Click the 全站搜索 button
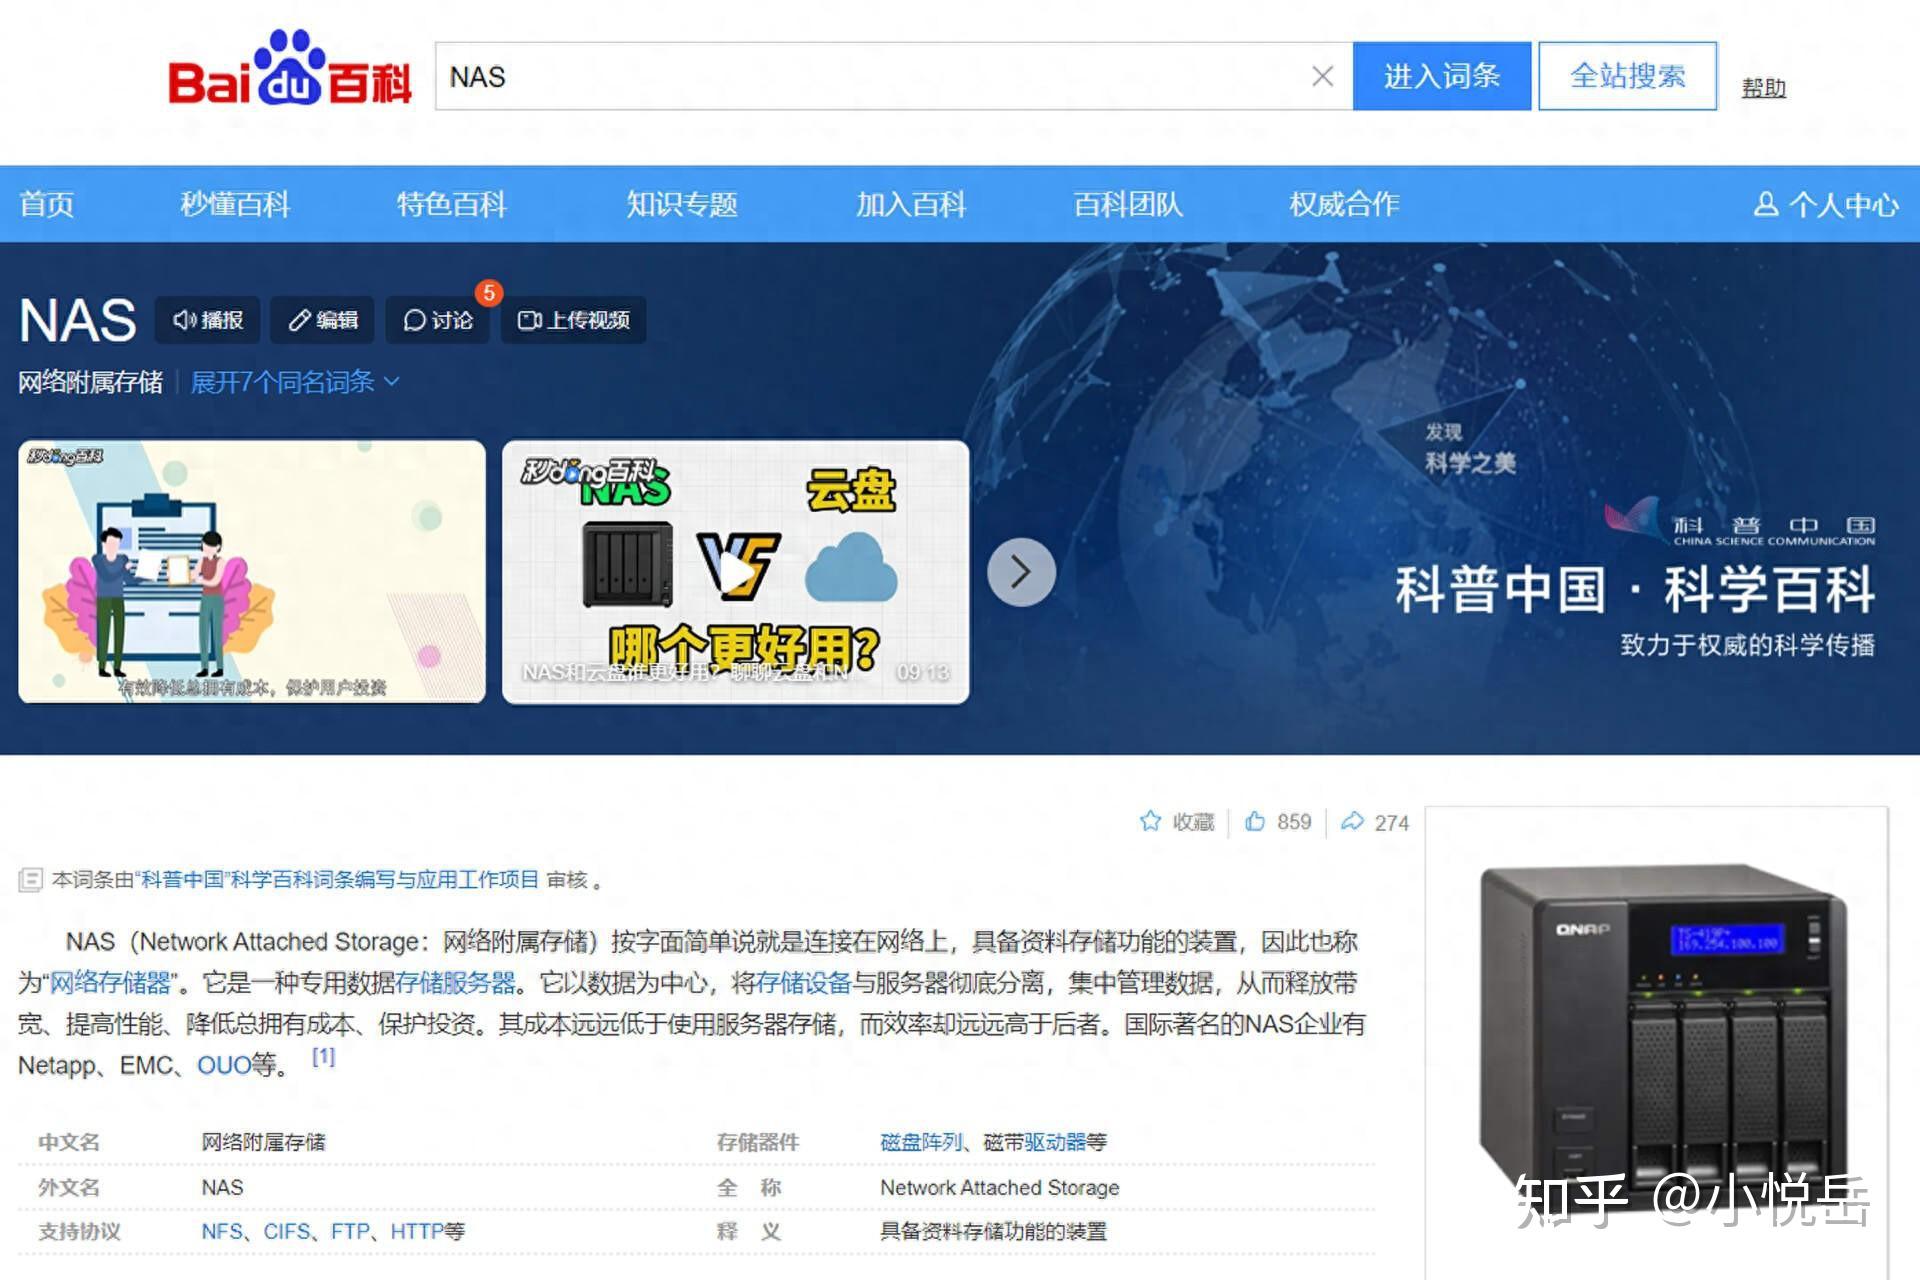Image resolution: width=1920 pixels, height=1280 pixels. point(1627,76)
